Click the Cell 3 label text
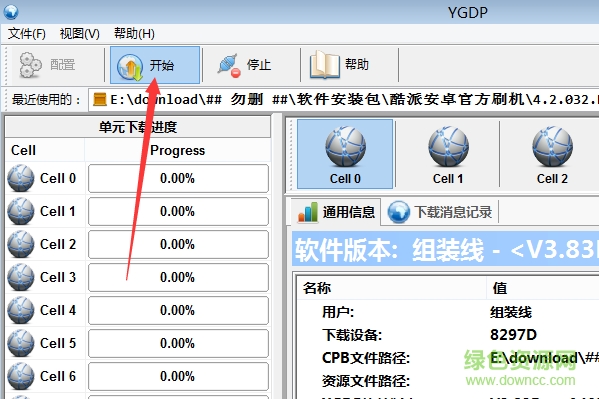The width and height of the screenshot is (599, 399). tap(58, 277)
